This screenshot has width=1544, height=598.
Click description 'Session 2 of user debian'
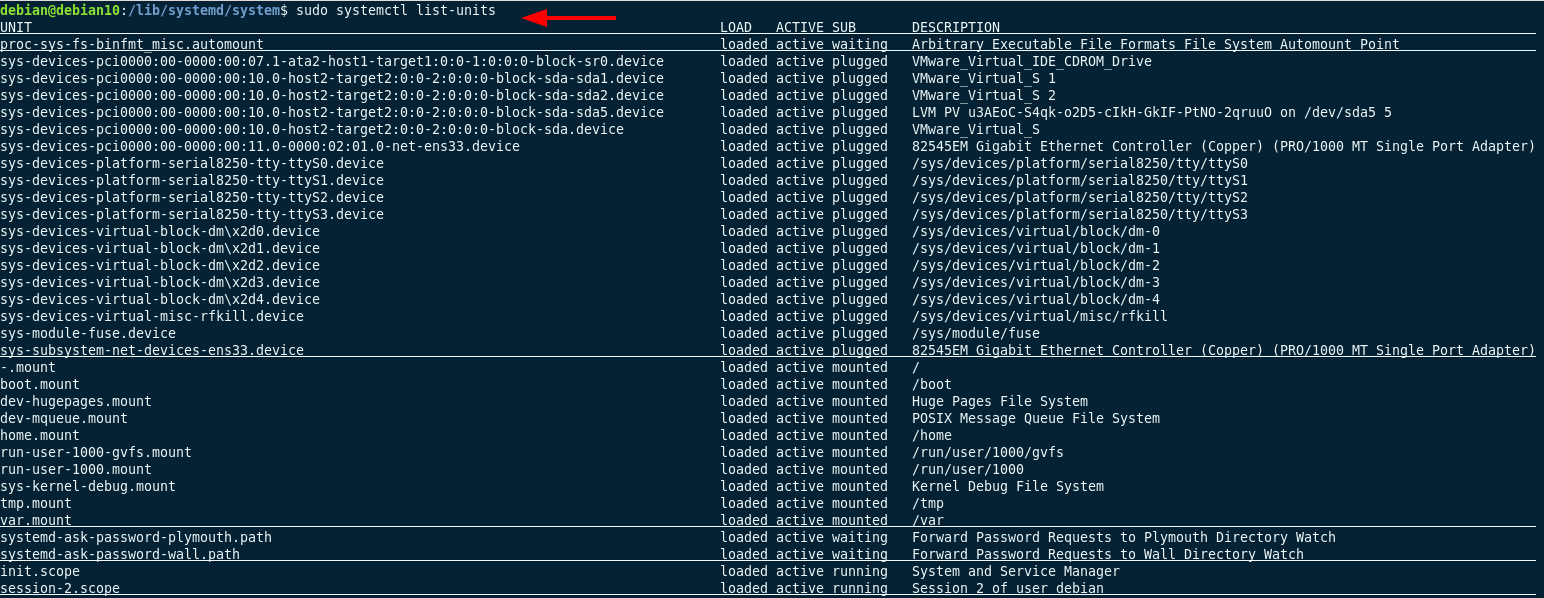coord(1008,588)
